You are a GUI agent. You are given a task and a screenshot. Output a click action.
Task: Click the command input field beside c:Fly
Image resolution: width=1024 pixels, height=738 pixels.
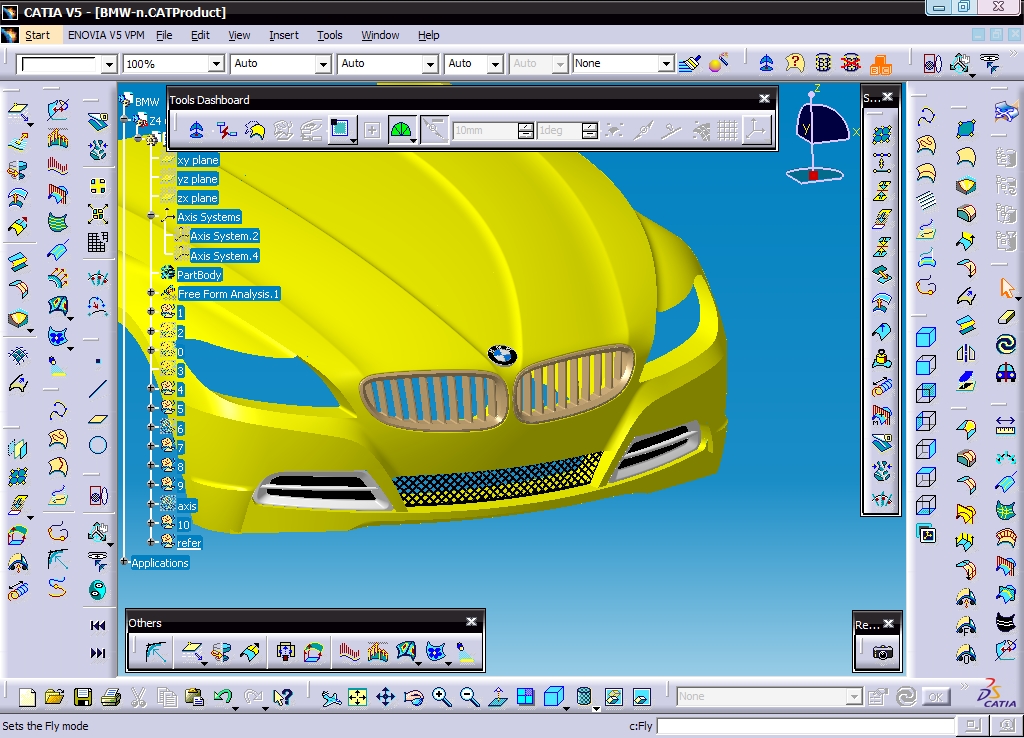pyautogui.click(x=806, y=726)
